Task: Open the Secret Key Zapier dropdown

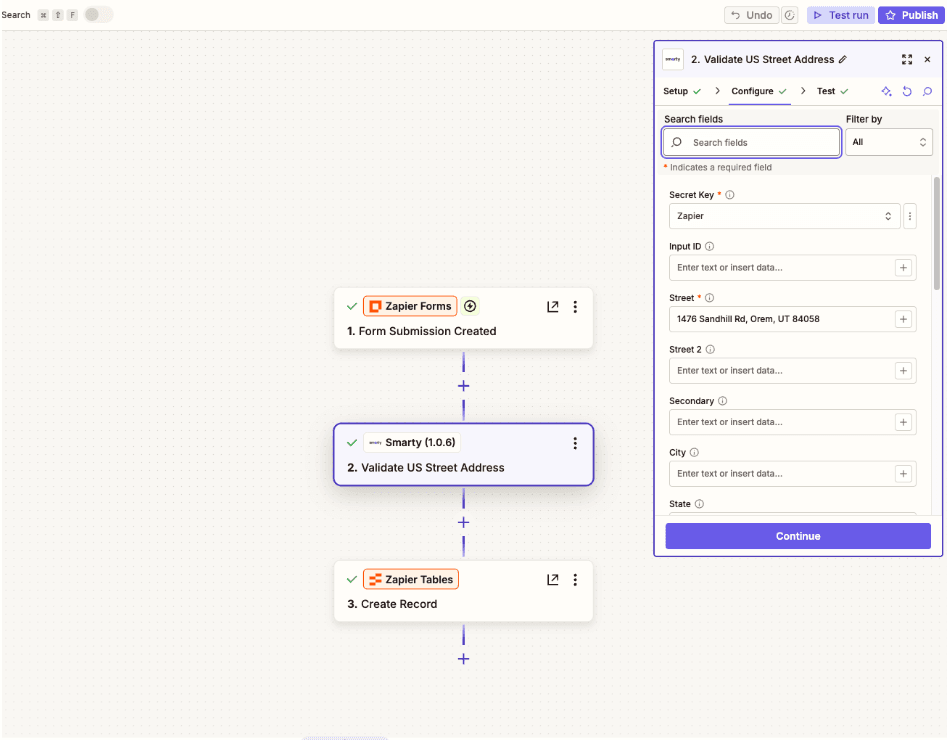Action: (784, 216)
